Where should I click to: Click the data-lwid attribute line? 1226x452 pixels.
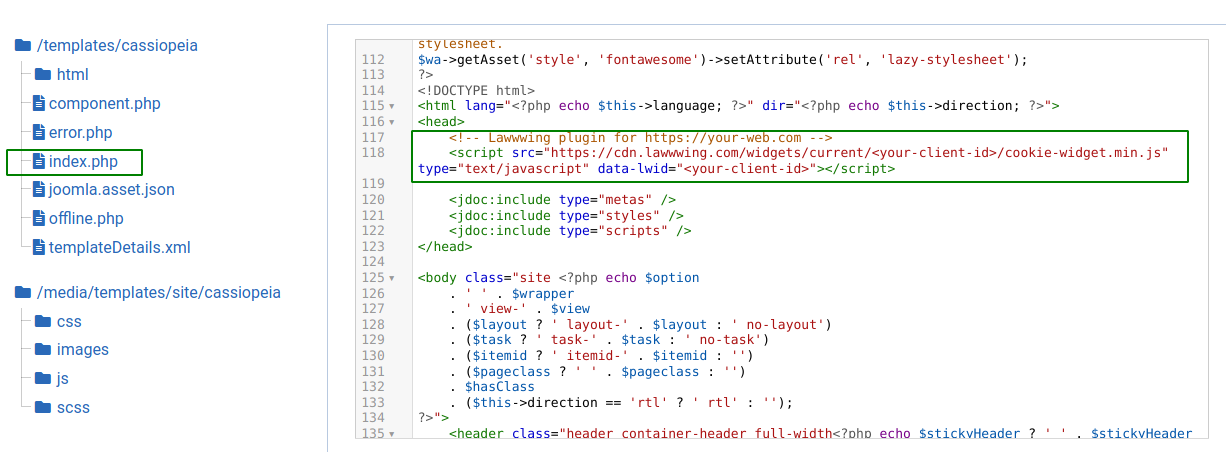coord(656,168)
